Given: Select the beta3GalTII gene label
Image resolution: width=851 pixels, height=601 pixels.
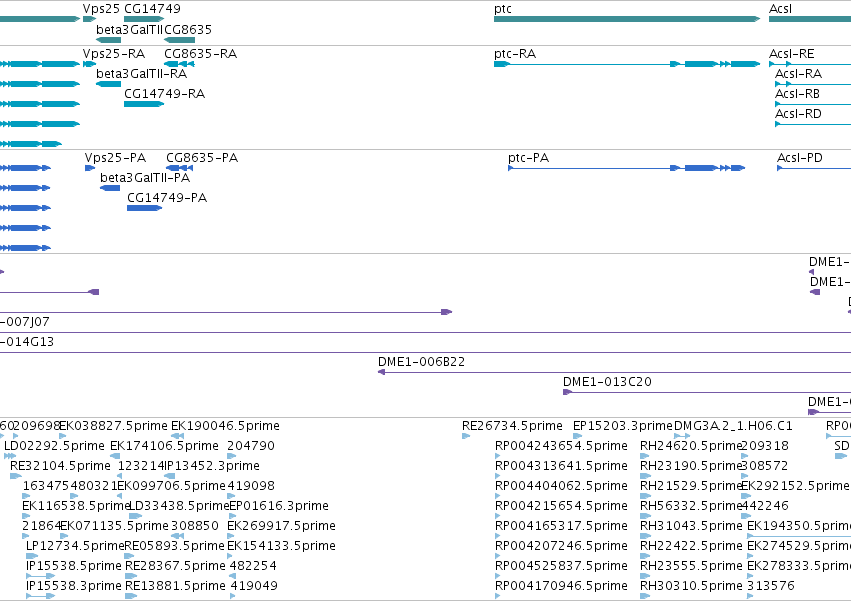Looking at the screenshot, I should tap(129, 29).
